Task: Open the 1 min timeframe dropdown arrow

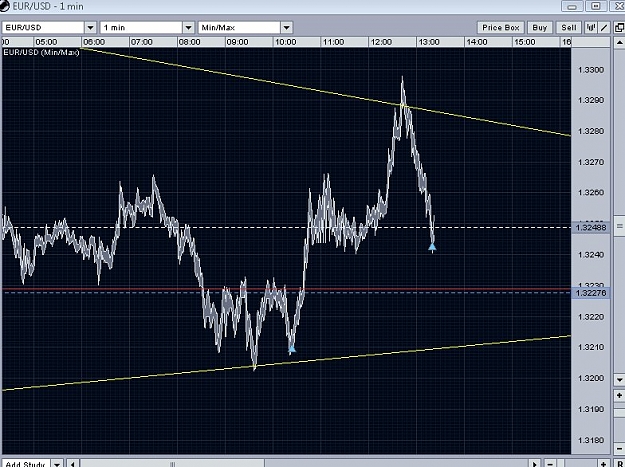Action: tap(189, 27)
